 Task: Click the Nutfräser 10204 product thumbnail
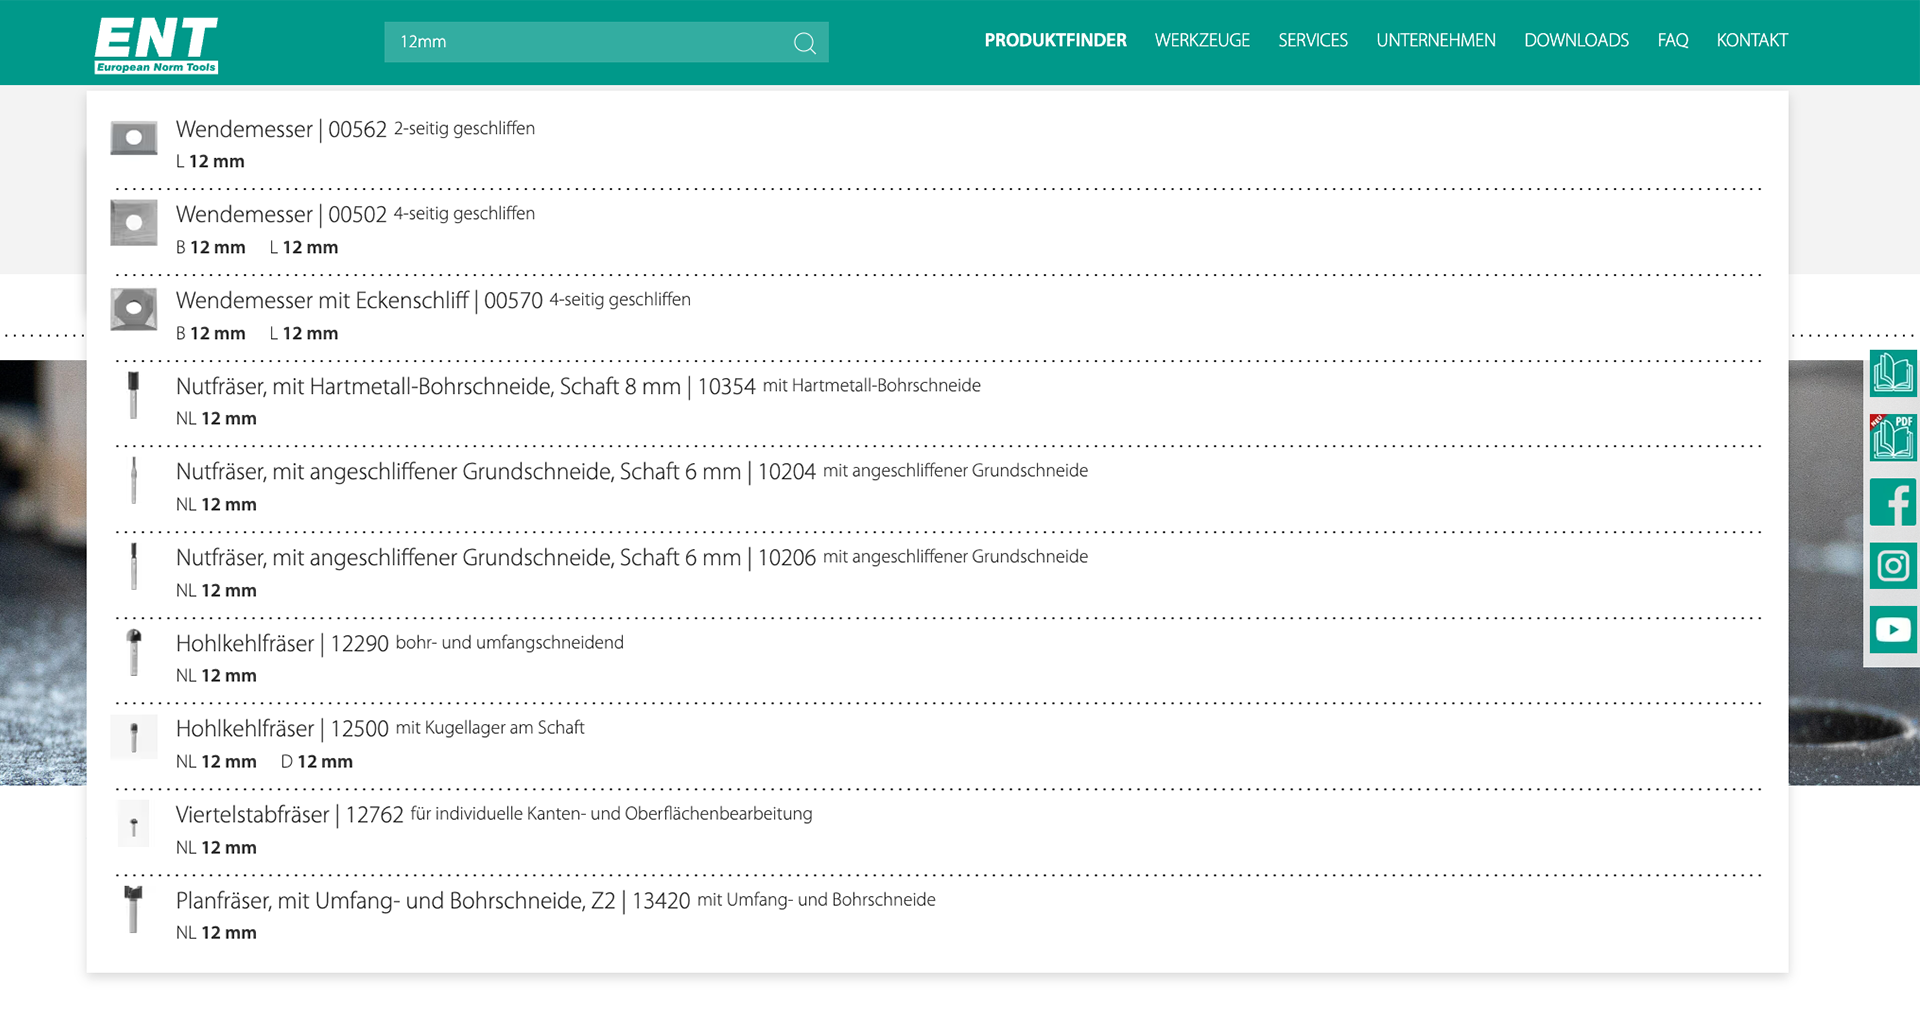tap(134, 481)
